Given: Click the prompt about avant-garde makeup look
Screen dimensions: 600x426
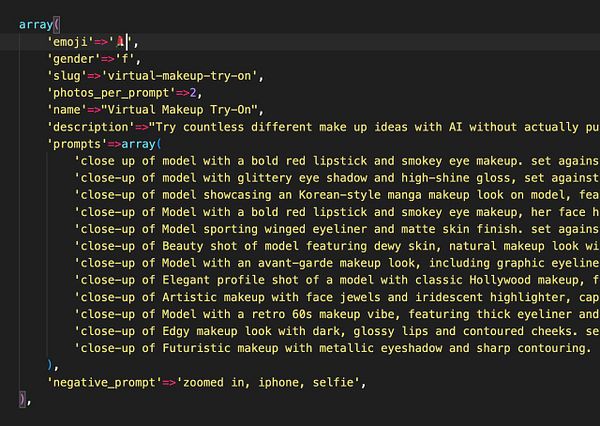Looking at the screenshot, I should (337, 263).
